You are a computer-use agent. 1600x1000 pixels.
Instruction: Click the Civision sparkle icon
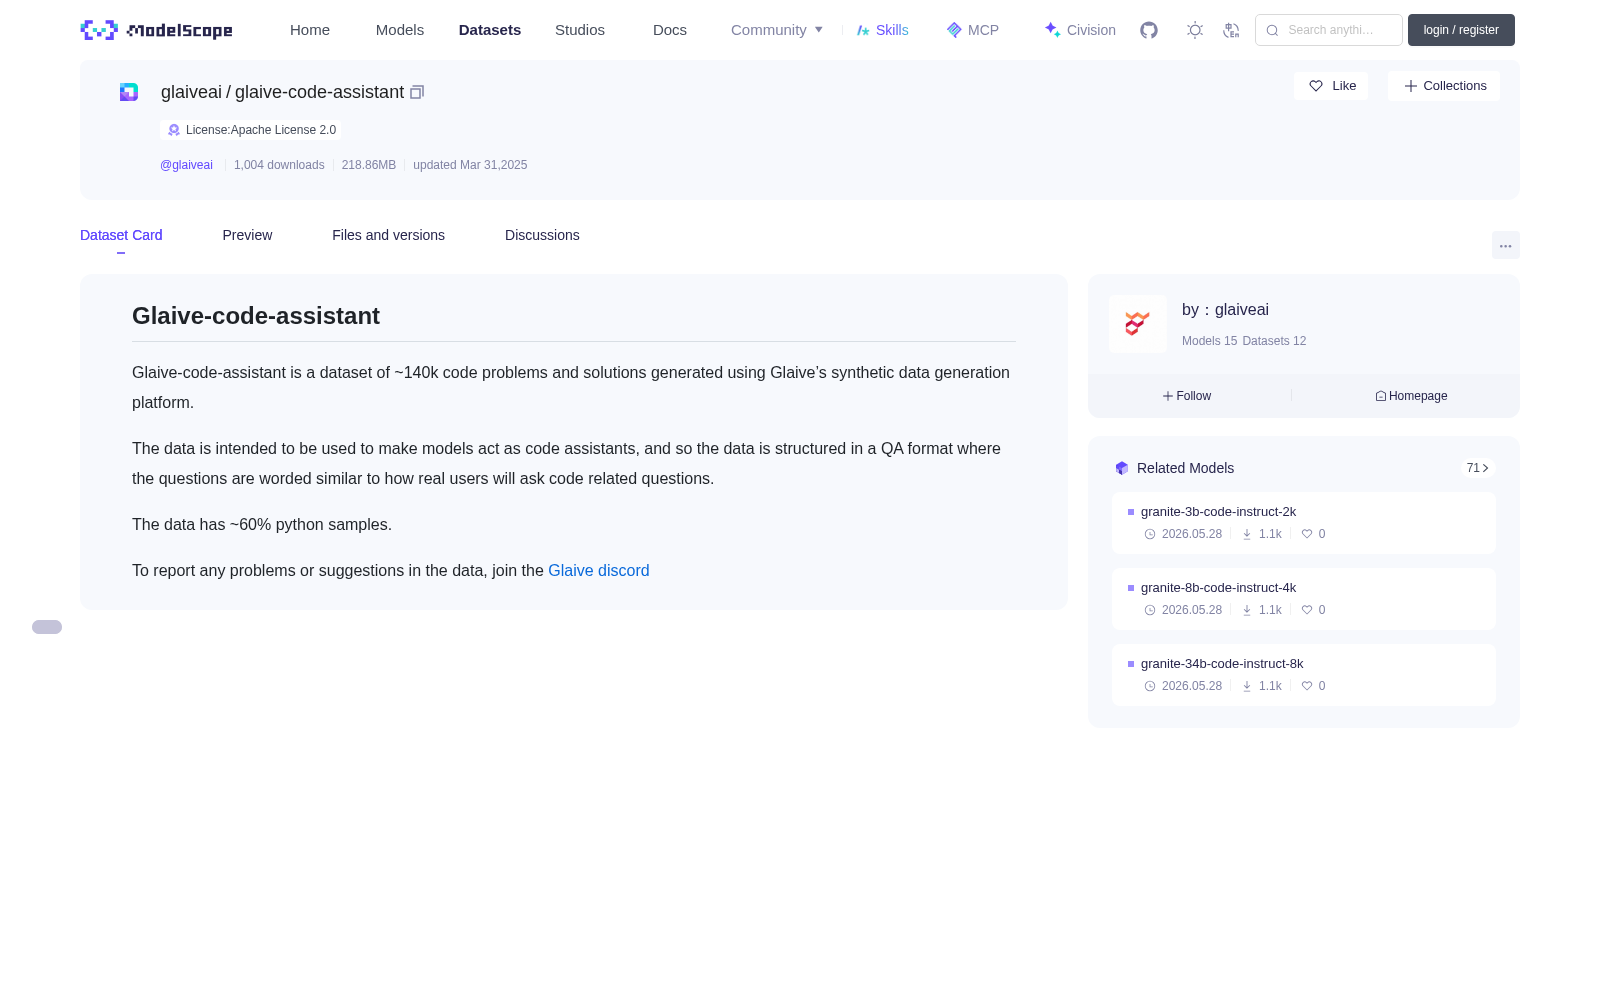[1052, 30]
